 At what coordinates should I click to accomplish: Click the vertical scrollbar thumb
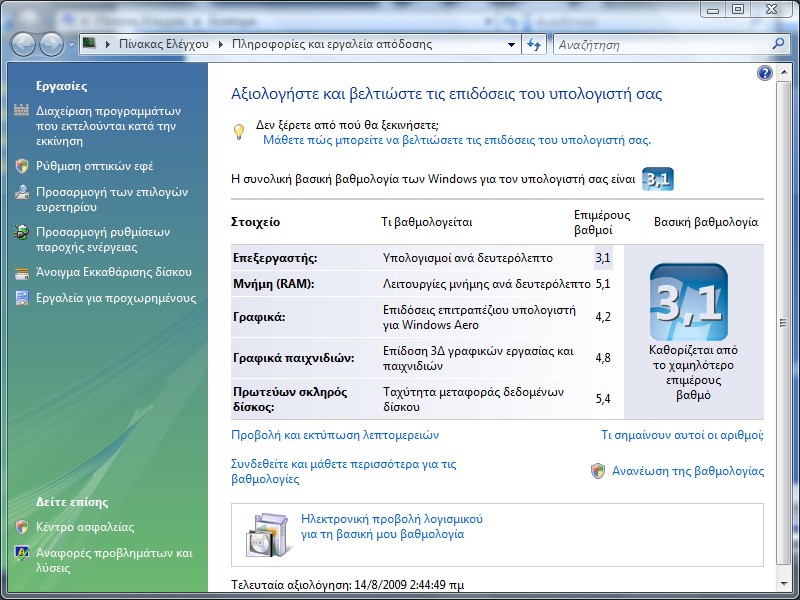tap(783, 322)
